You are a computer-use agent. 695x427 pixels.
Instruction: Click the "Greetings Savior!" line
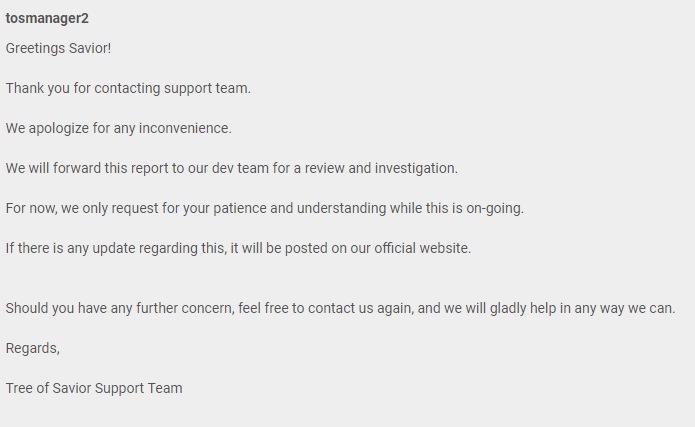point(59,48)
